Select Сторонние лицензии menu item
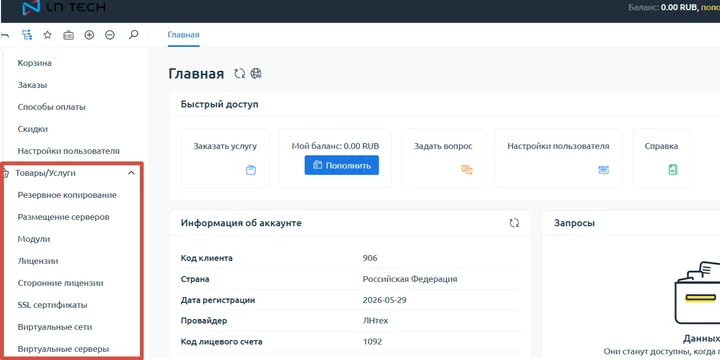The image size is (720, 360). (60, 283)
